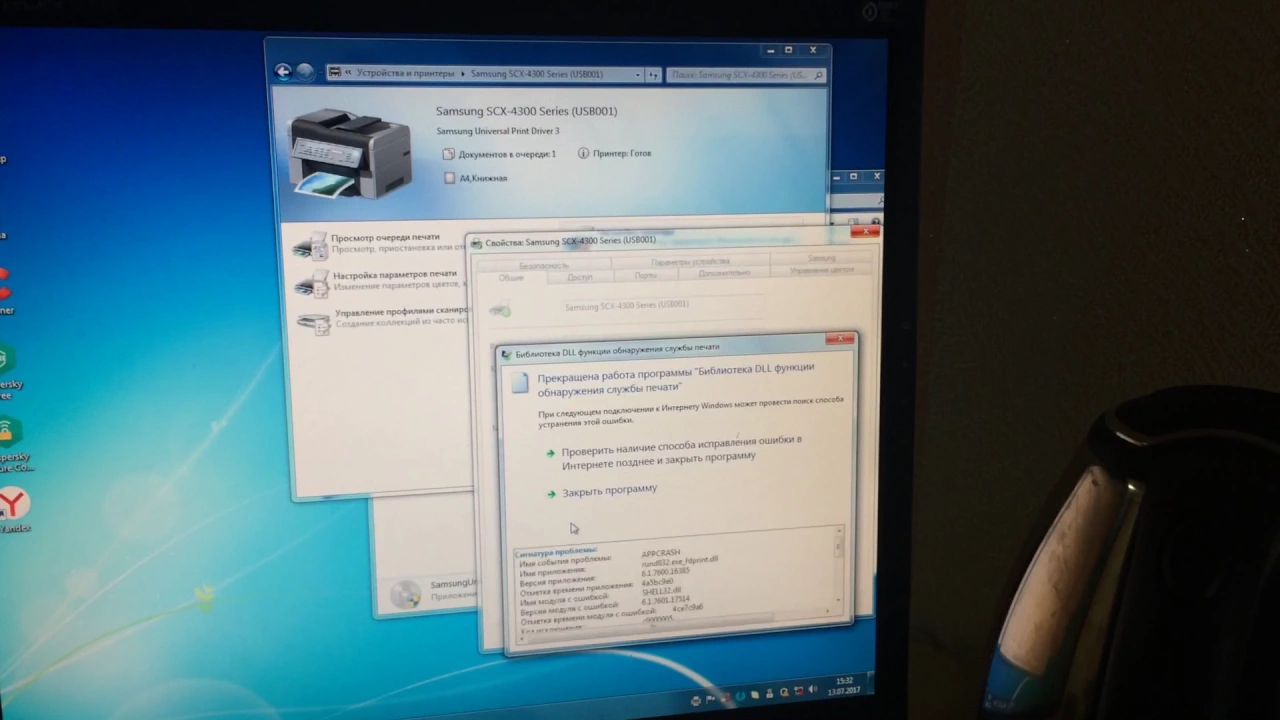Click the 'Сигнатура проблемы' heading
Viewport: 1280px width, 720px height.
coord(555,551)
